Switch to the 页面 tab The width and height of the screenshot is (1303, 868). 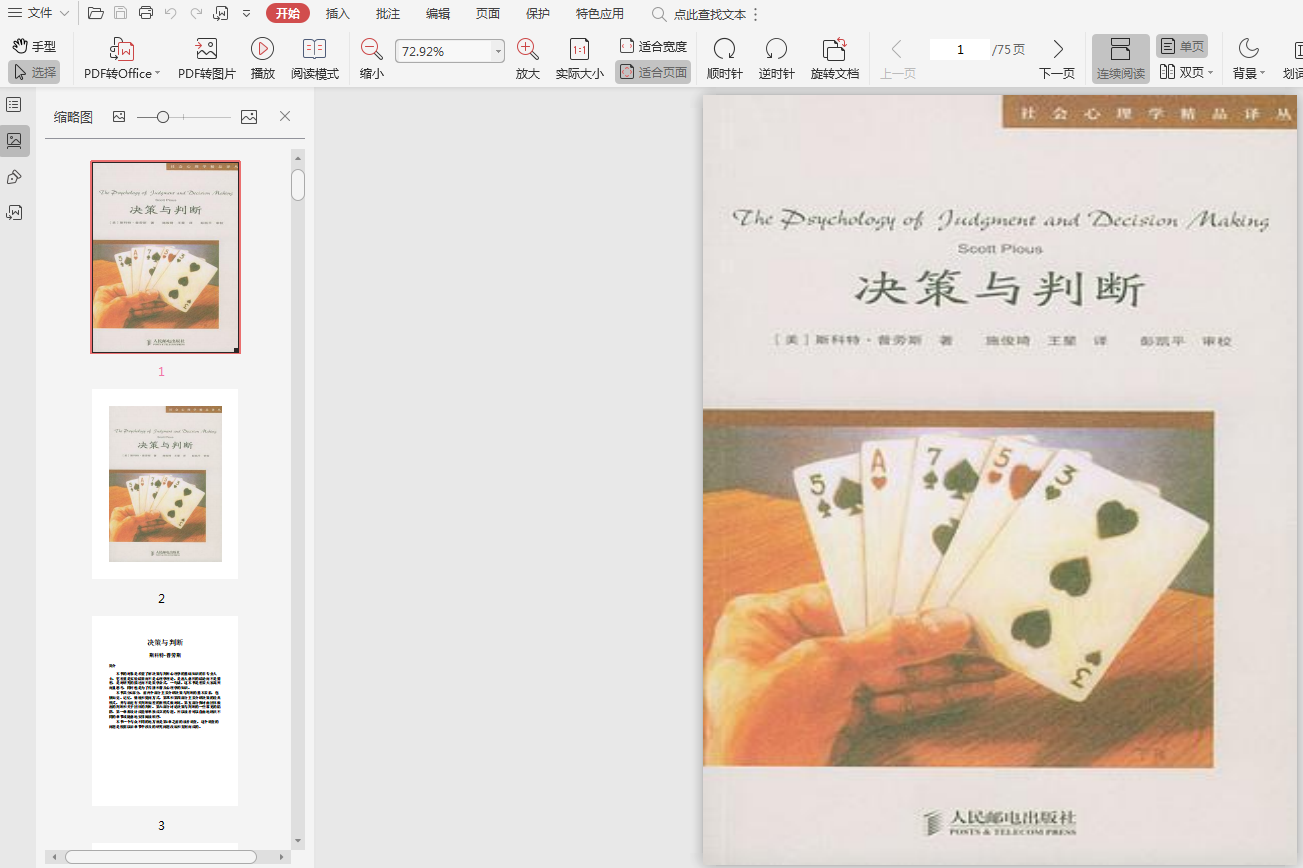(488, 13)
